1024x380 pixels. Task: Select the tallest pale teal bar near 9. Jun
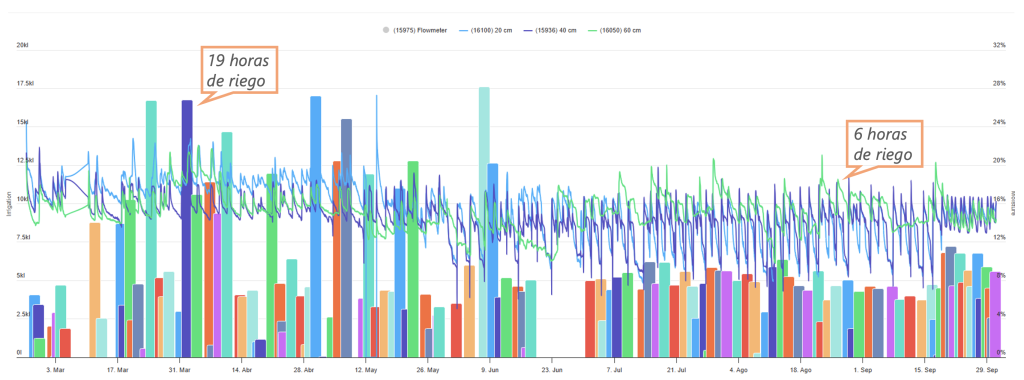tap(484, 222)
